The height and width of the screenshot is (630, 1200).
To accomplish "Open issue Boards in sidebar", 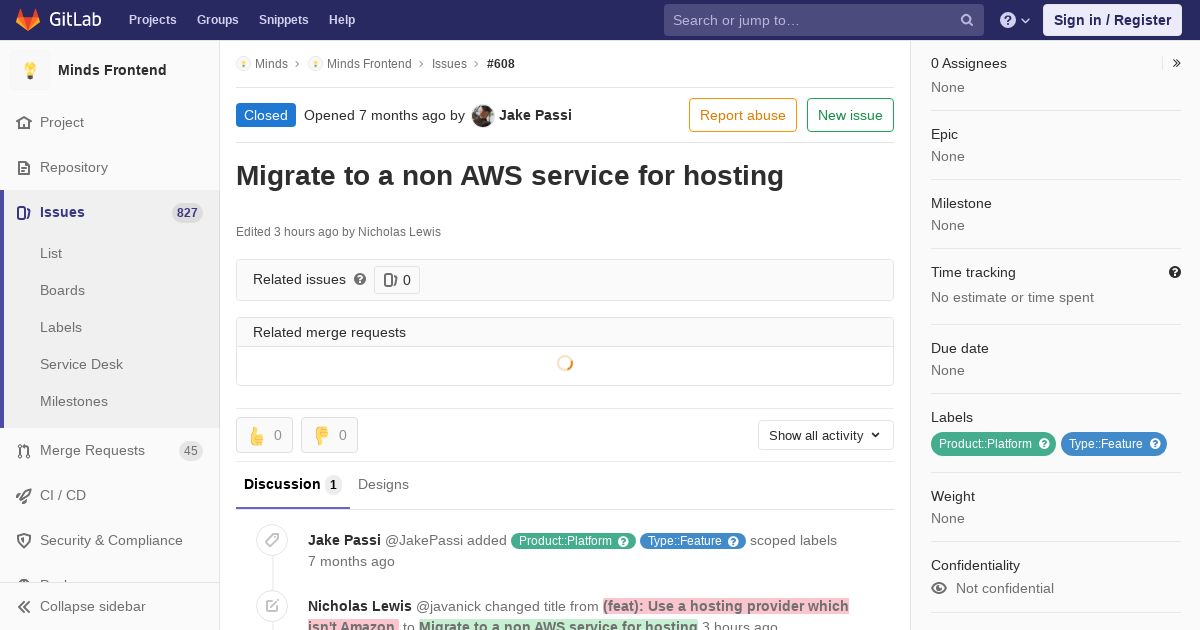I will 62,290.
